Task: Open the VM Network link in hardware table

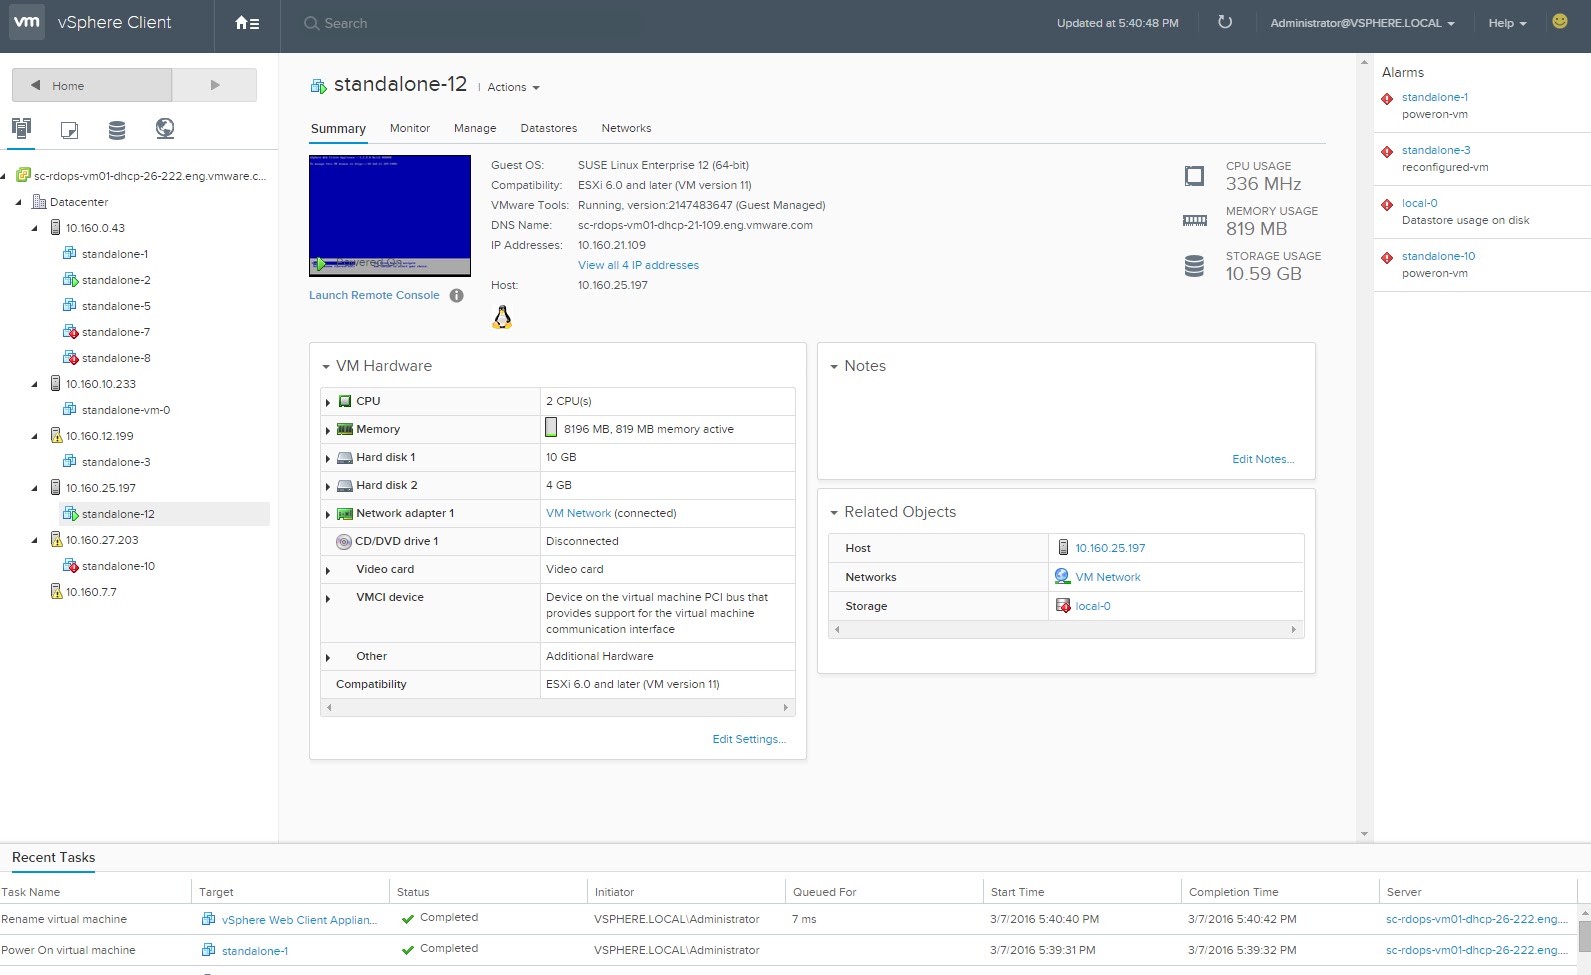Action: tap(578, 513)
